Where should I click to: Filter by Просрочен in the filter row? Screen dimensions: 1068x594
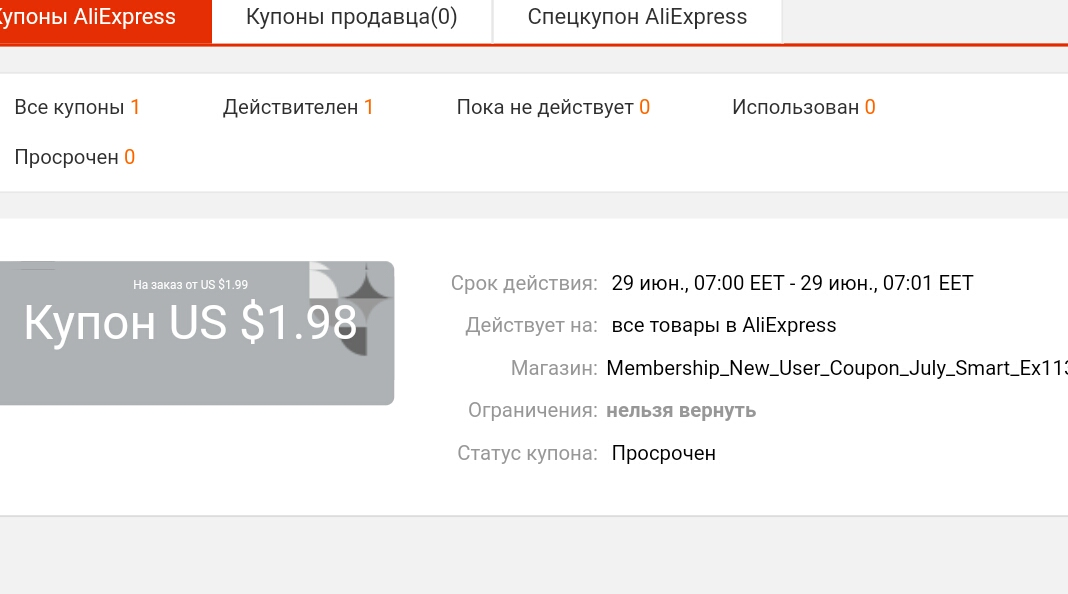point(75,157)
